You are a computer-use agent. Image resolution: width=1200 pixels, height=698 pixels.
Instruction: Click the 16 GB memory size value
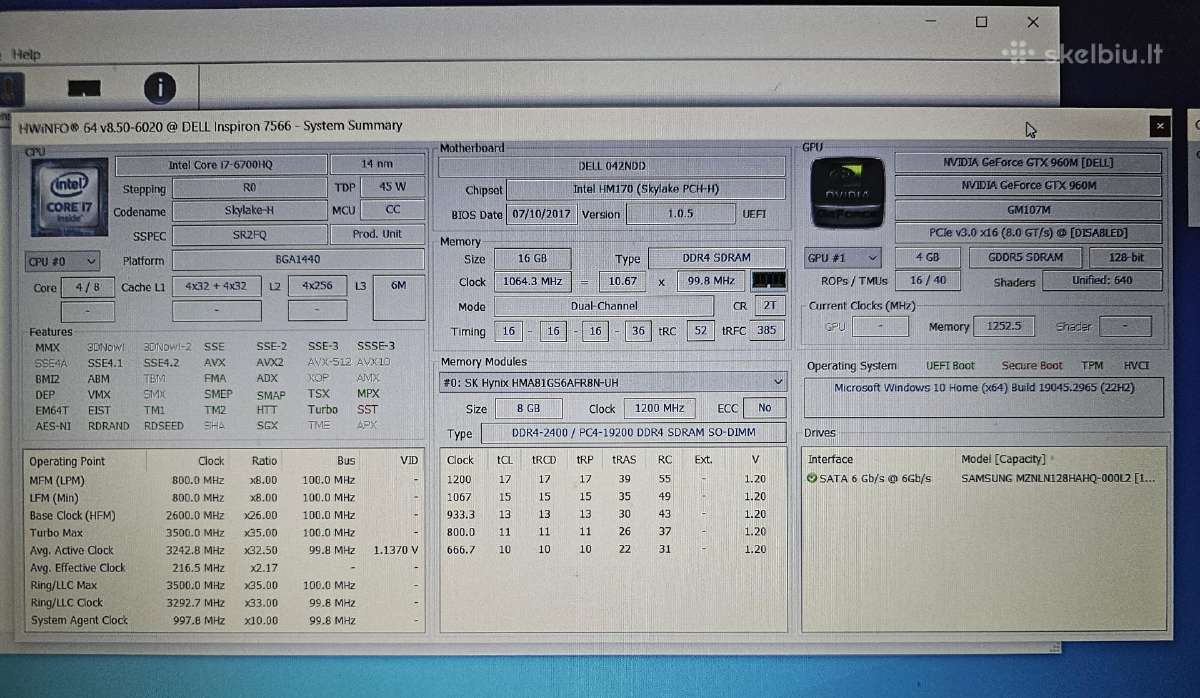click(x=531, y=258)
